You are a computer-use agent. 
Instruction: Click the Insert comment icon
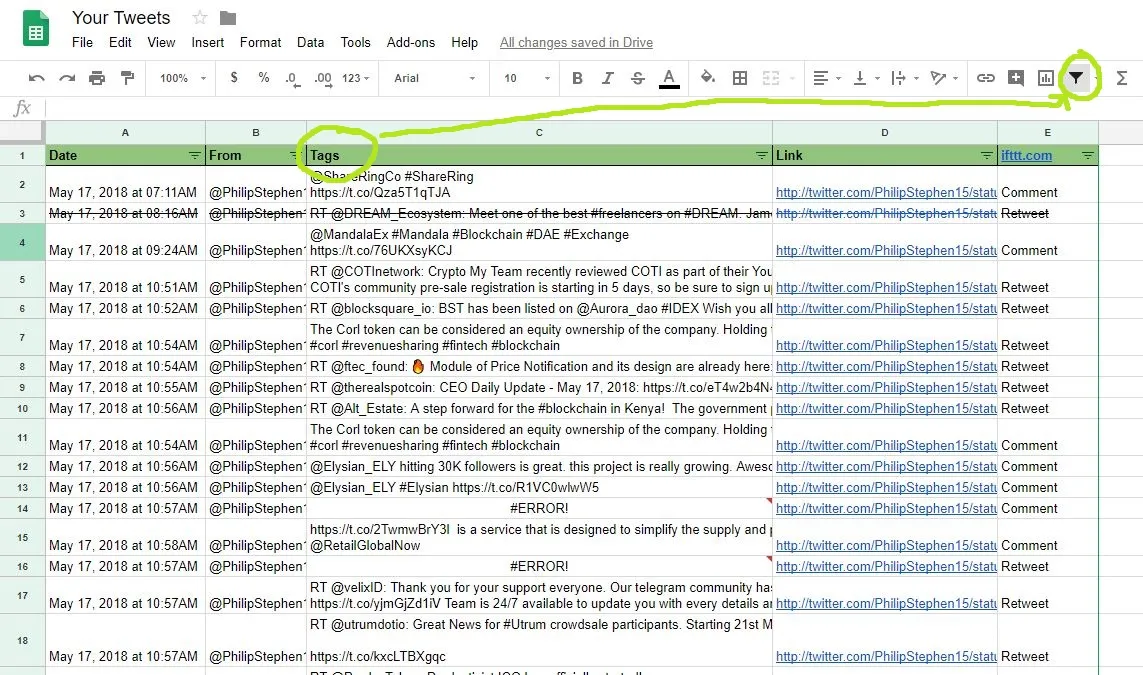[1015, 77]
